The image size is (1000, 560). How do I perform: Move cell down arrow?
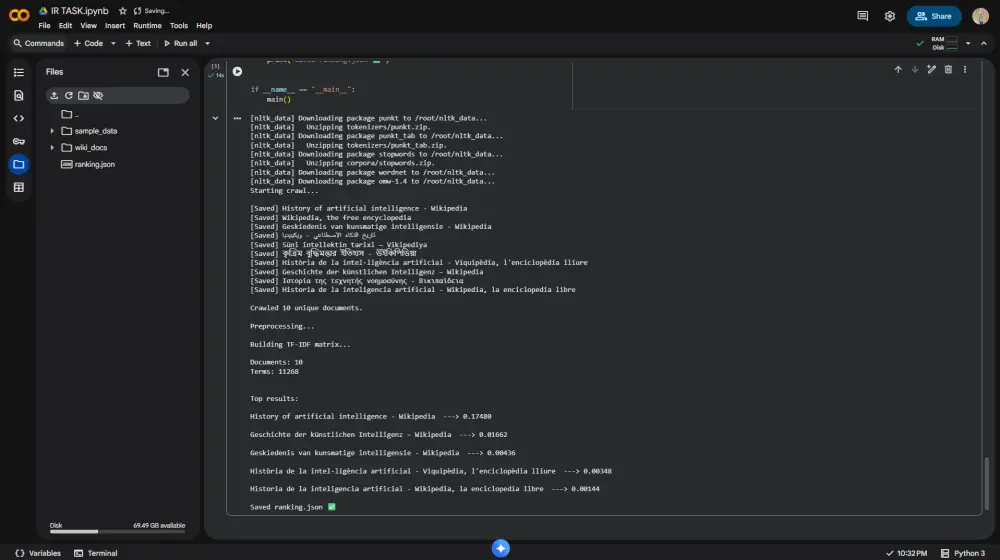tap(915, 70)
